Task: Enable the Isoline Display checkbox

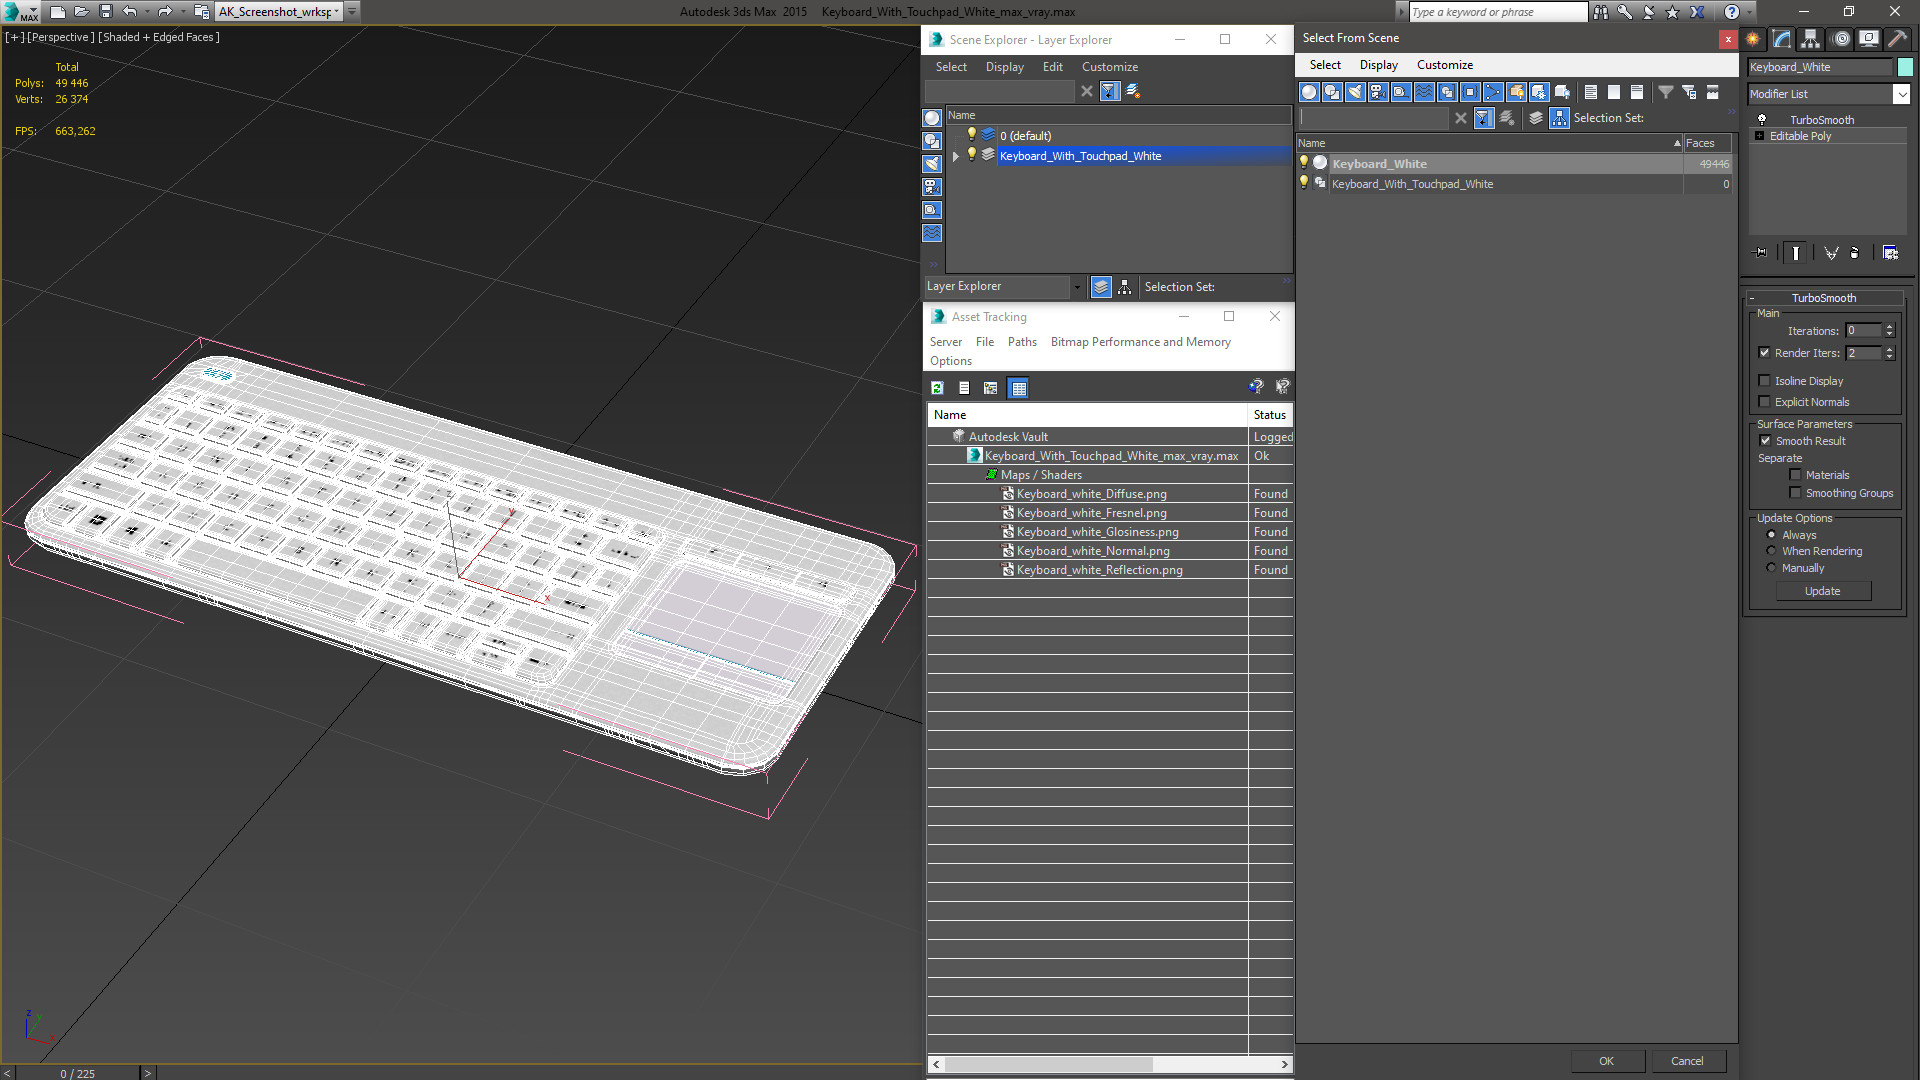Action: [1765, 381]
